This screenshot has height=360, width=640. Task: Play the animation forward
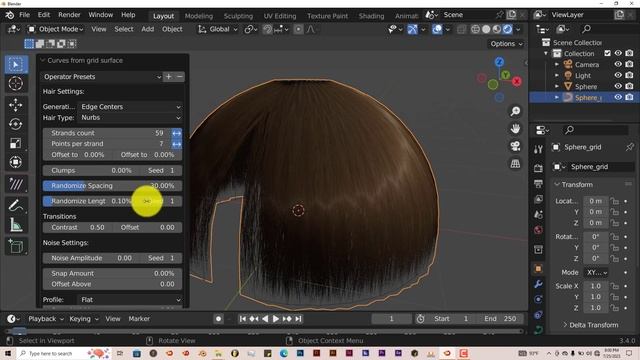pyautogui.click(x=276, y=319)
